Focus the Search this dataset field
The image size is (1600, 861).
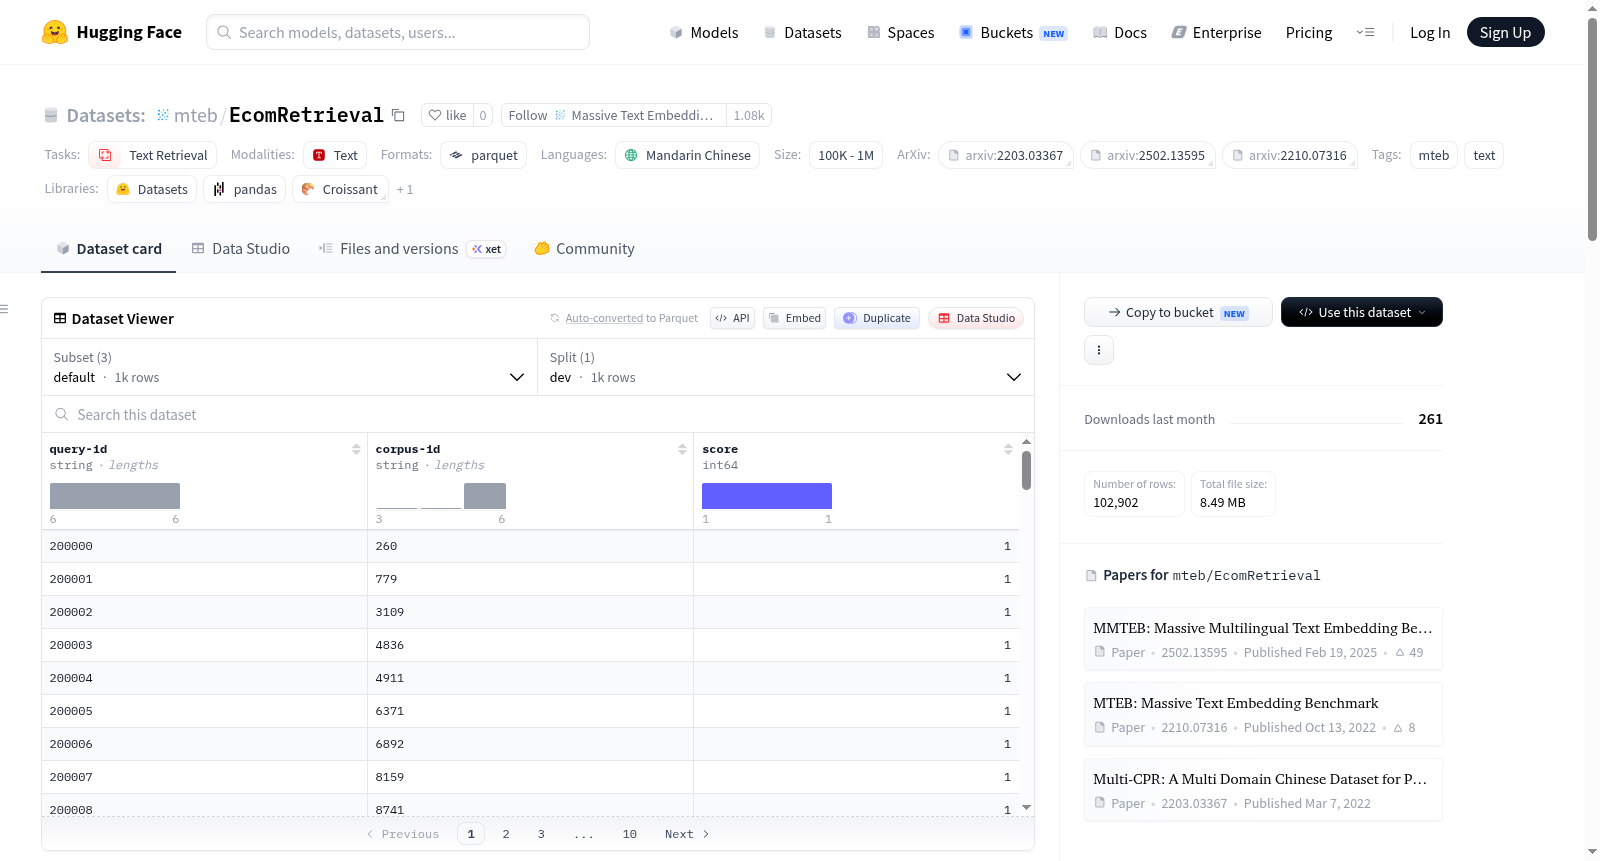pos(538,414)
